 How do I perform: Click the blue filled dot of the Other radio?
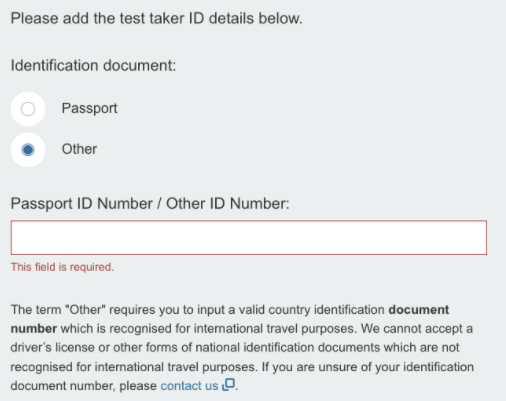click(28, 150)
